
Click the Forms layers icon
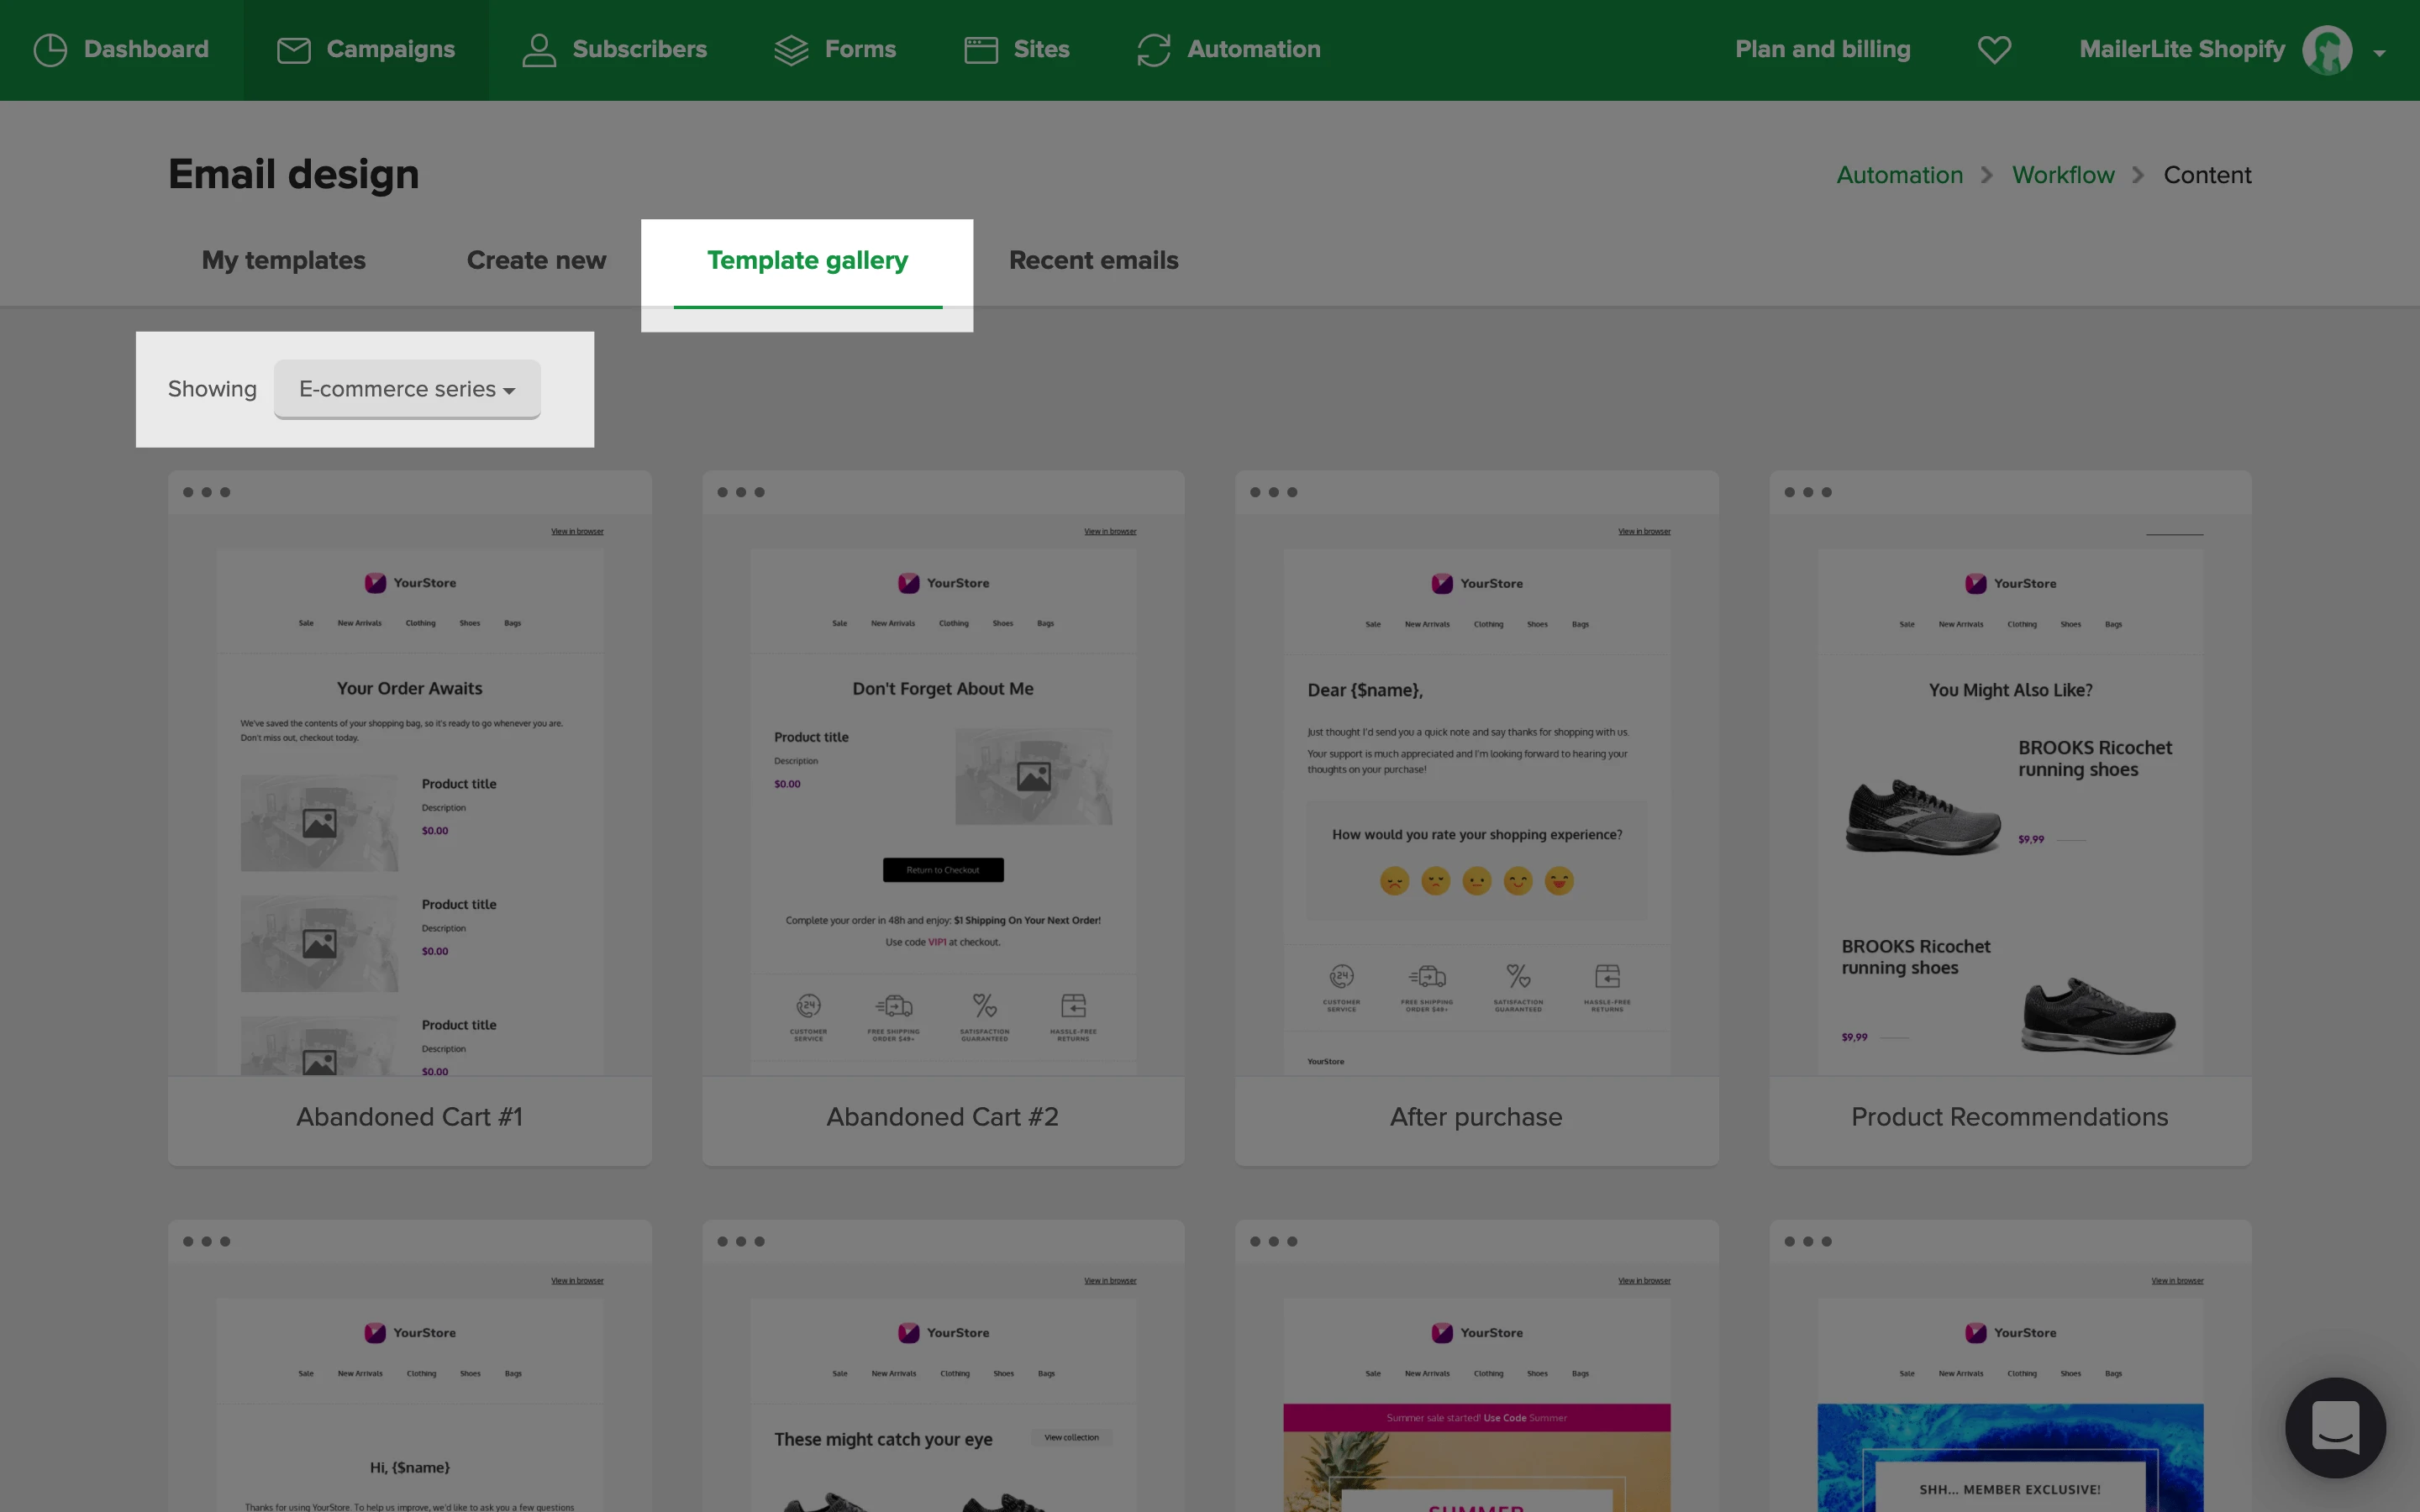pyautogui.click(x=791, y=50)
